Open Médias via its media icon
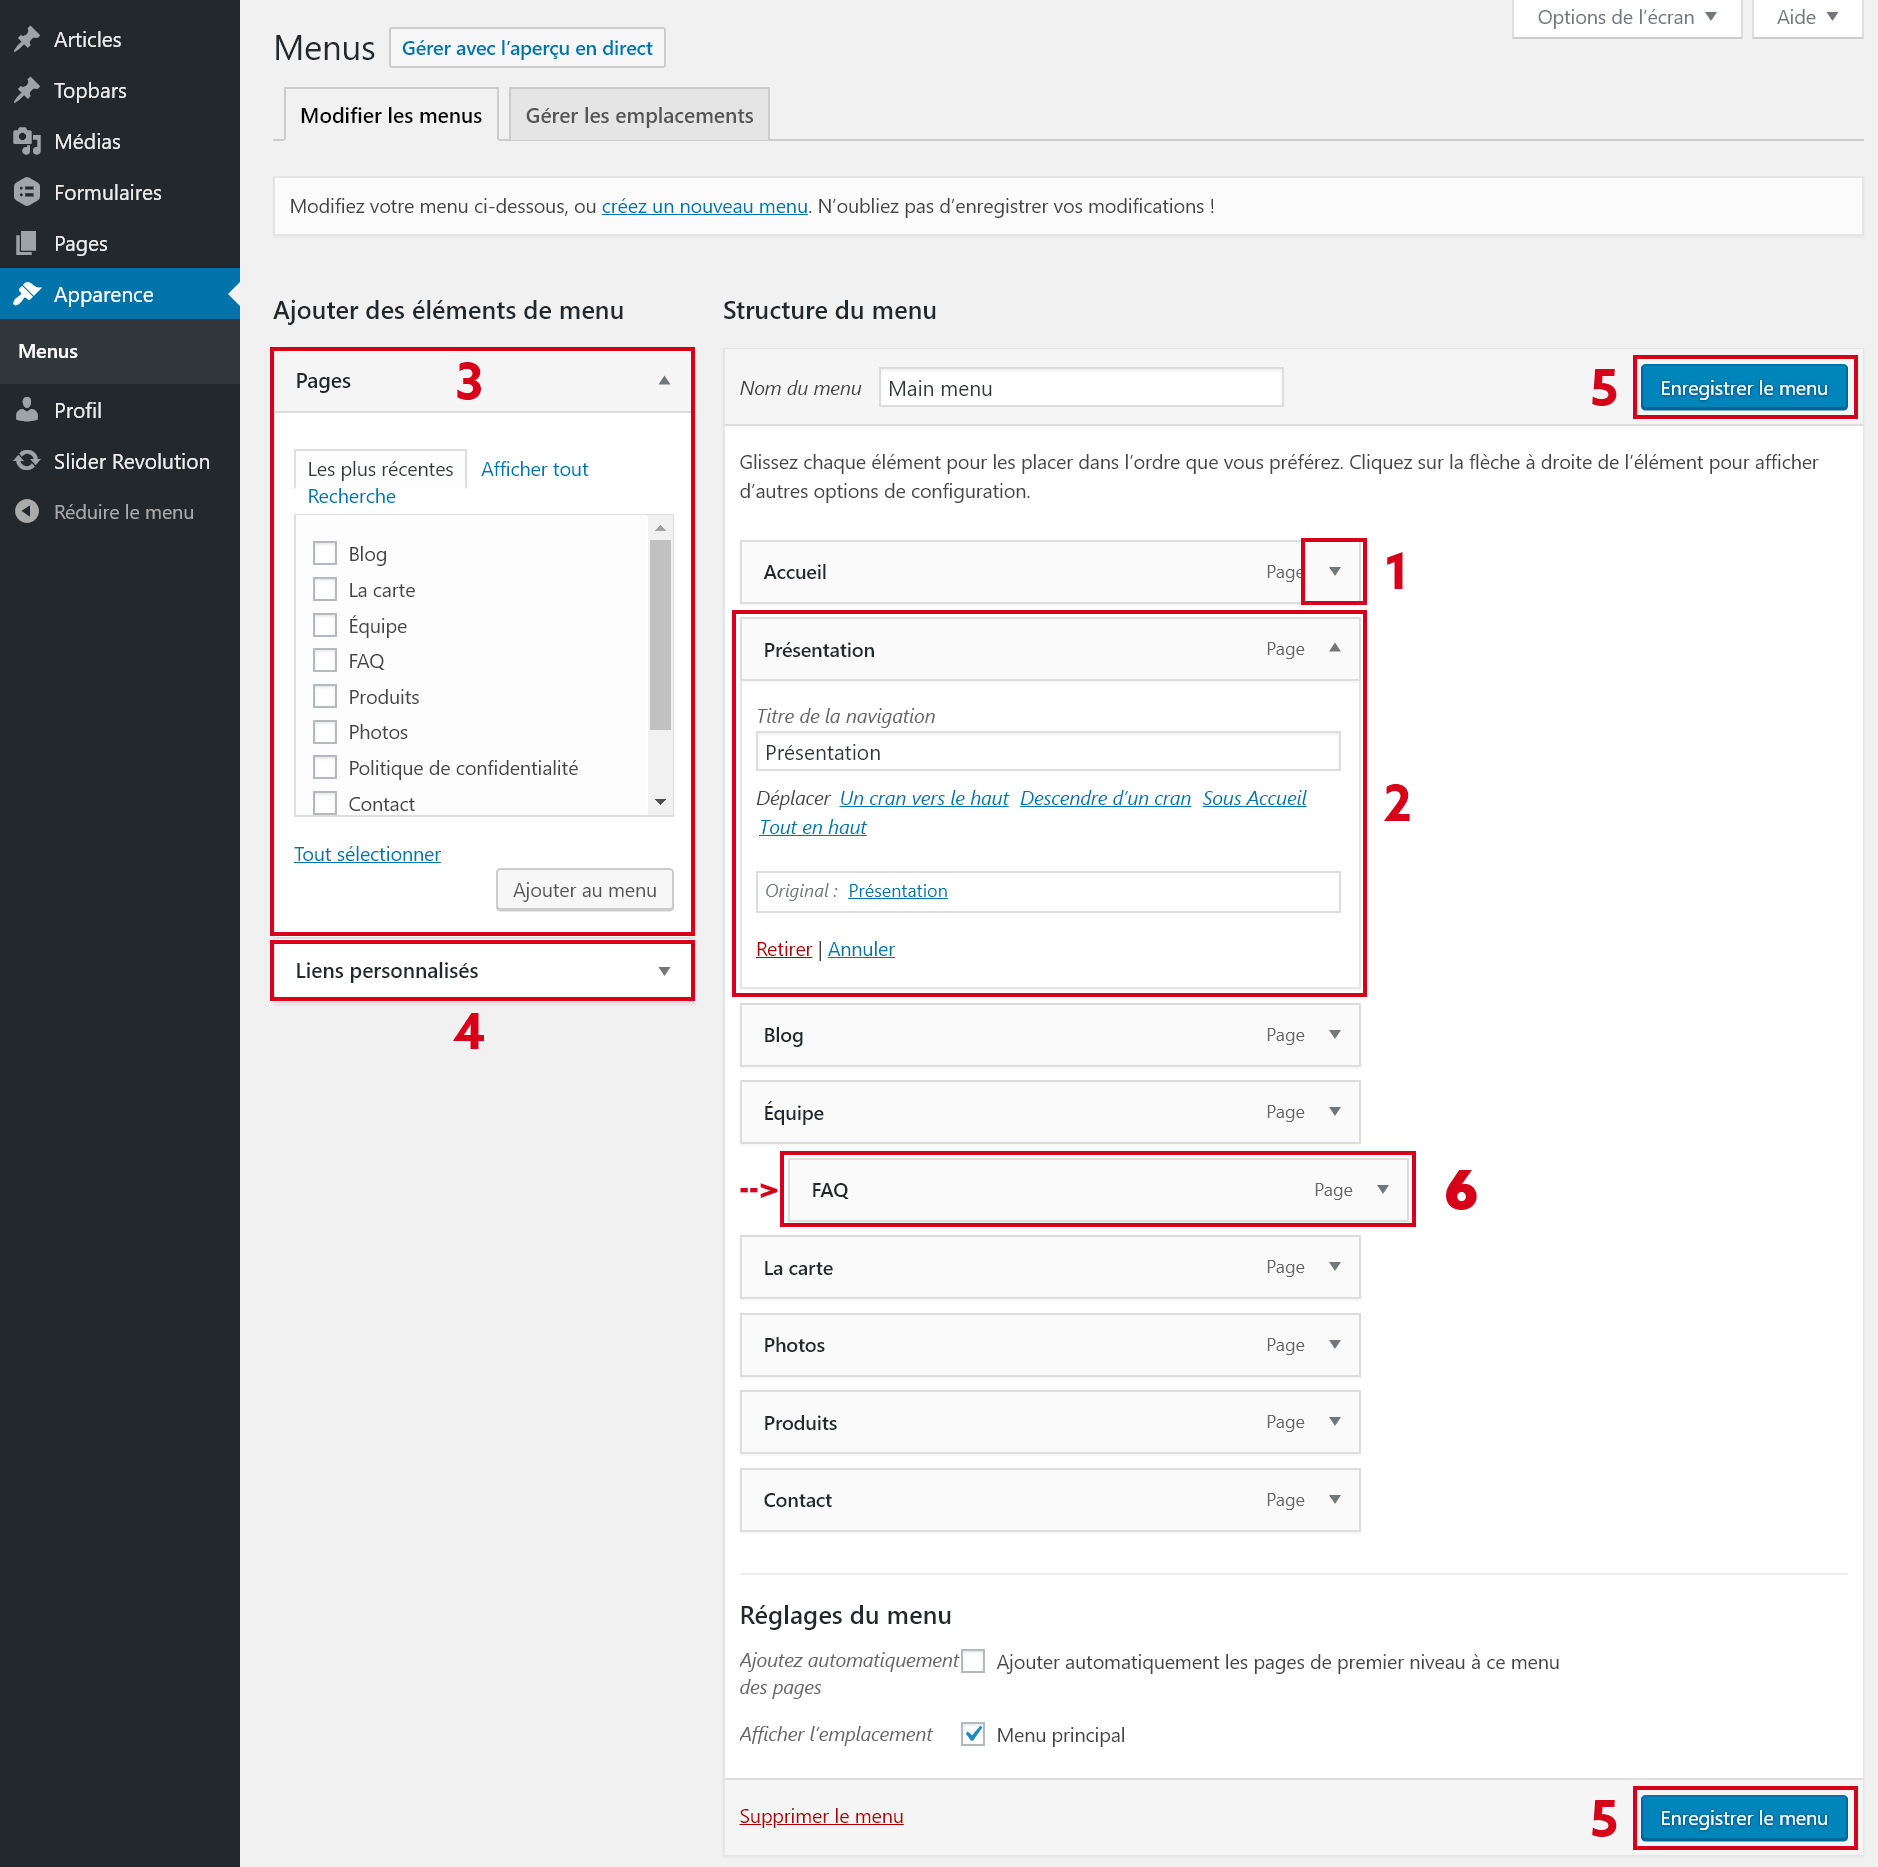This screenshot has width=1878, height=1867. tap(27, 141)
